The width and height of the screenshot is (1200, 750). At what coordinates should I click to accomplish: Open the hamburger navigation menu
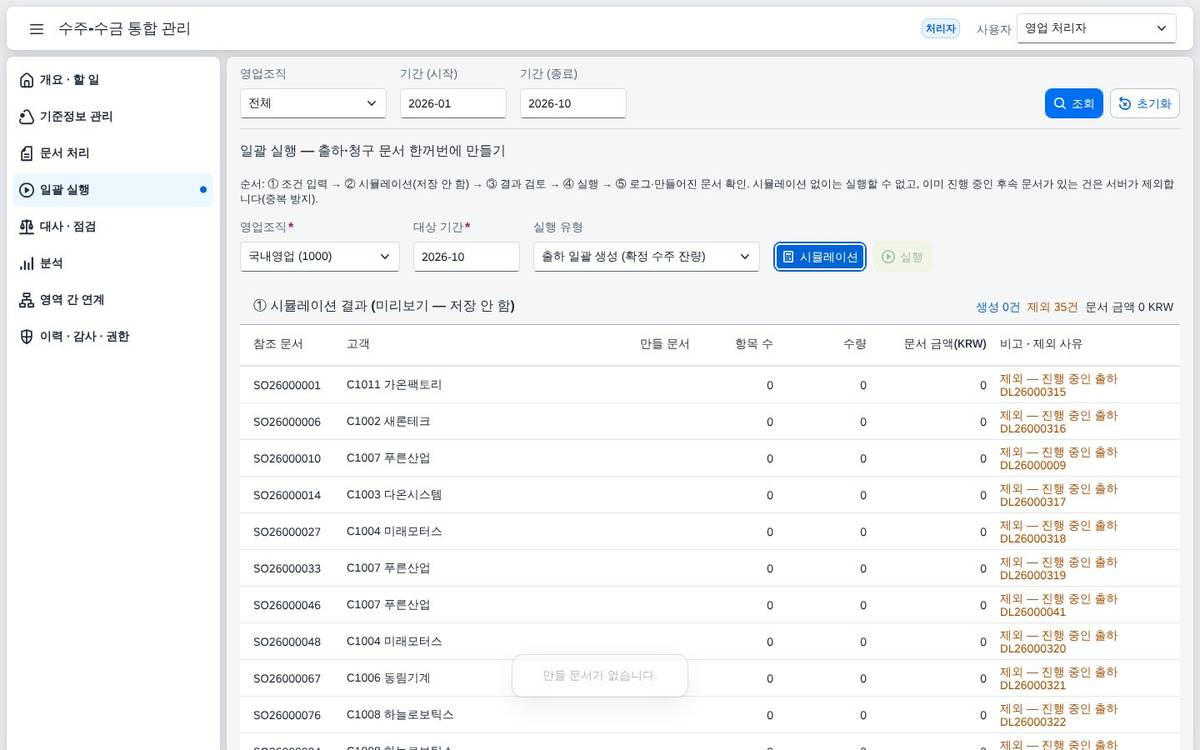37,29
